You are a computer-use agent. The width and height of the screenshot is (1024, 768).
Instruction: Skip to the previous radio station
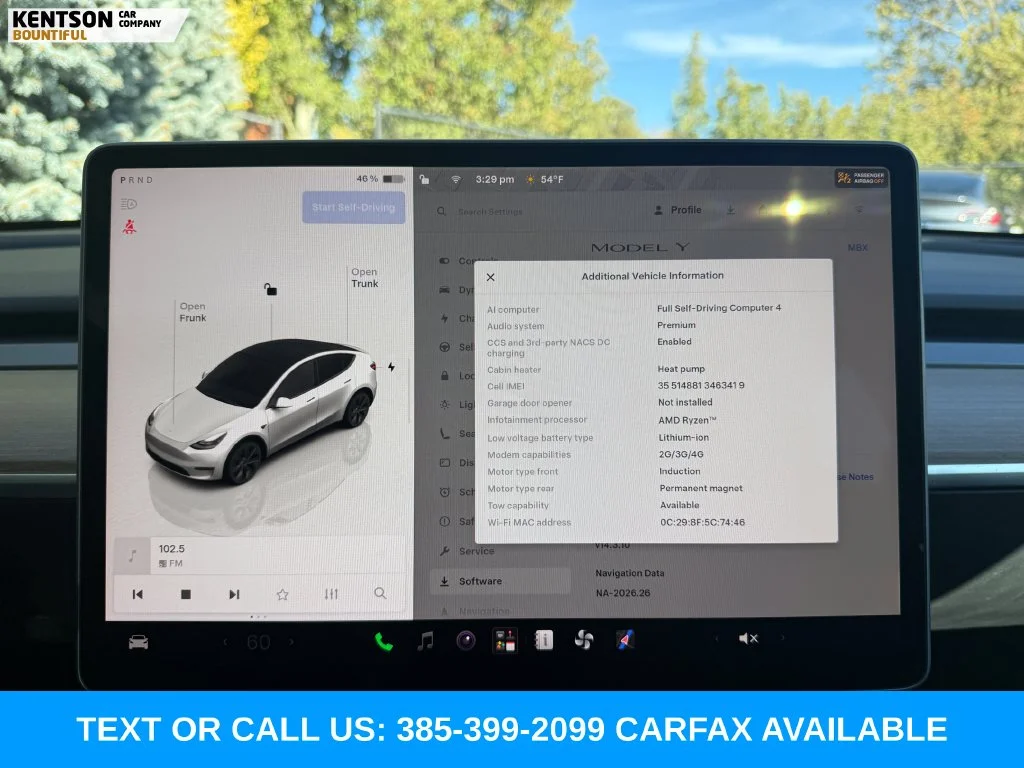138,594
